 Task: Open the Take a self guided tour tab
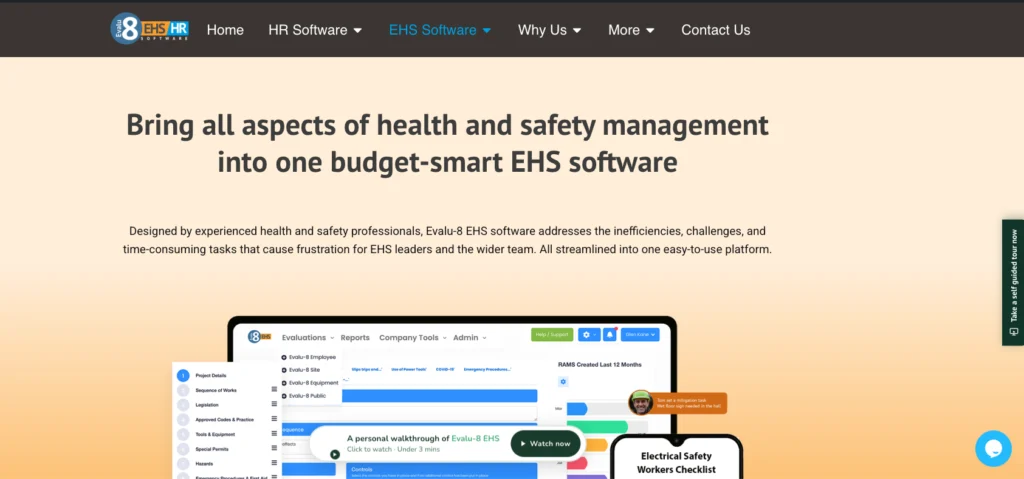pyautogui.click(x=1014, y=282)
